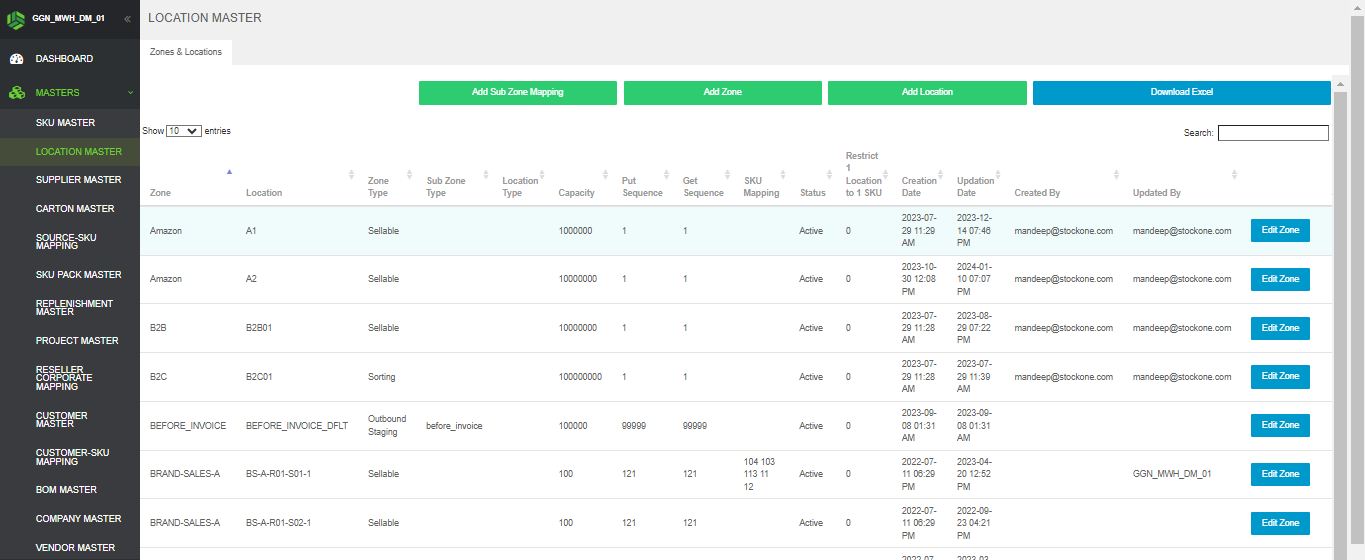The image size is (1365, 560).
Task: Collapse the sidebar with double-chevron icon
Action: tap(127, 19)
